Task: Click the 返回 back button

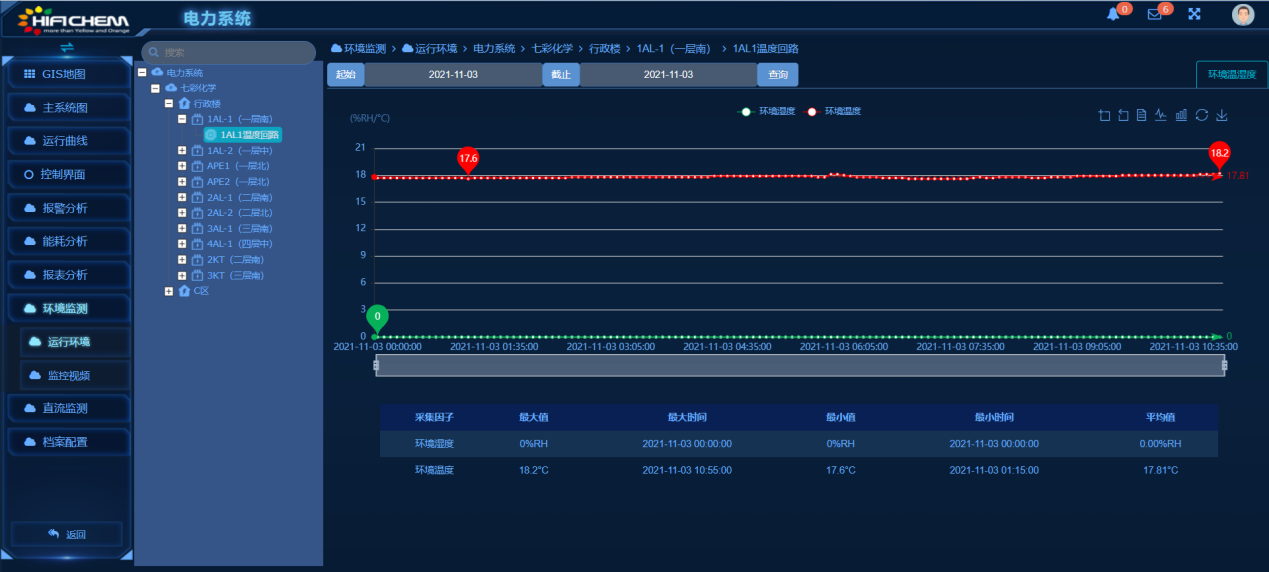Action: pos(67,534)
